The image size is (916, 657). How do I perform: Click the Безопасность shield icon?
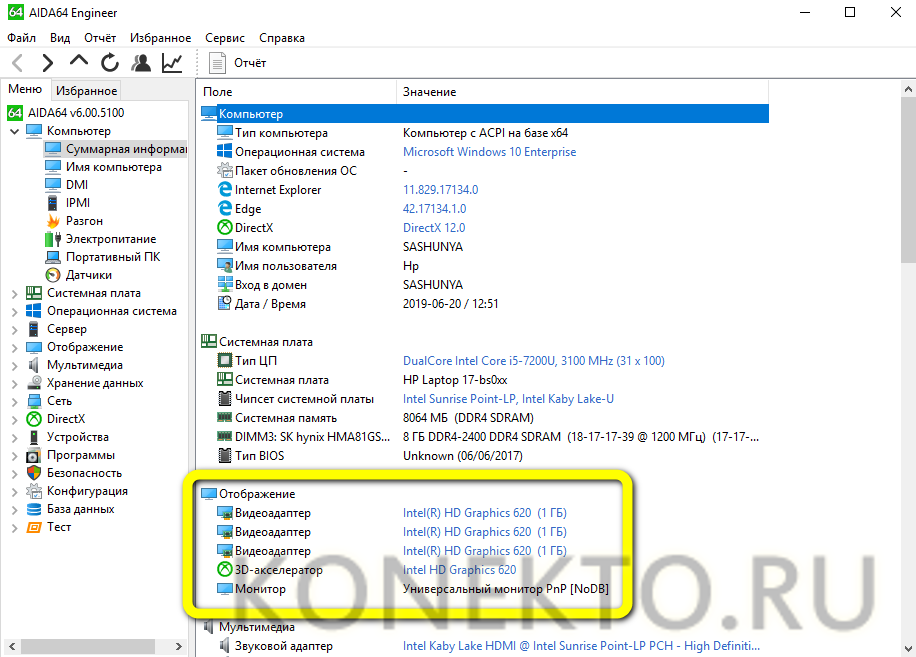point(34,474)
